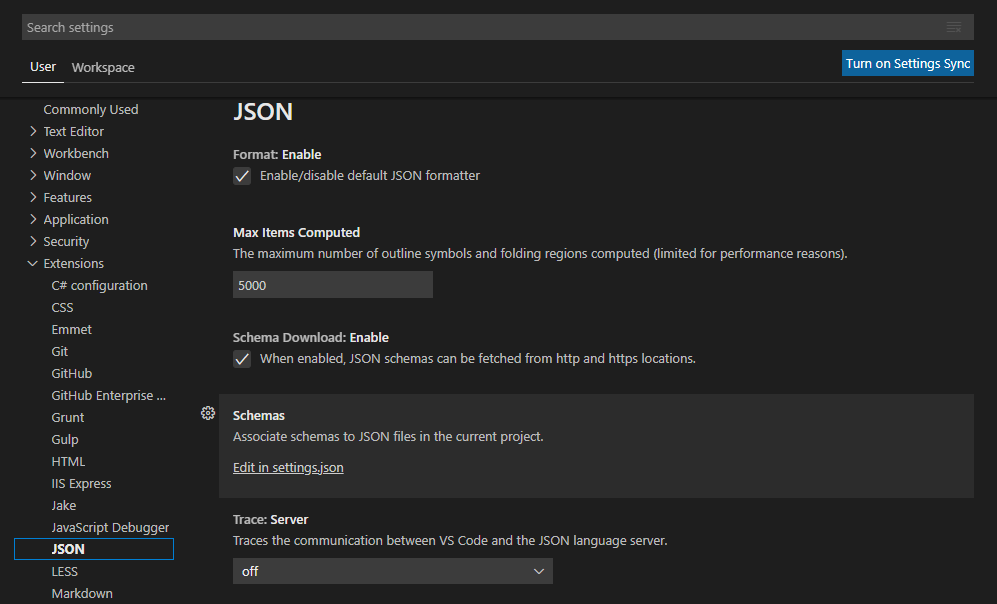The image size is (997, 604).
Task: Select Grunt under Extensions
Action: 67,418
